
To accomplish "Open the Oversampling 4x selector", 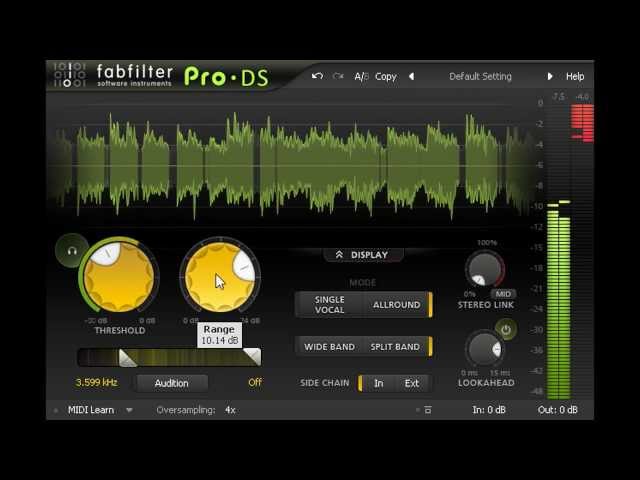I will pos(230,410).
